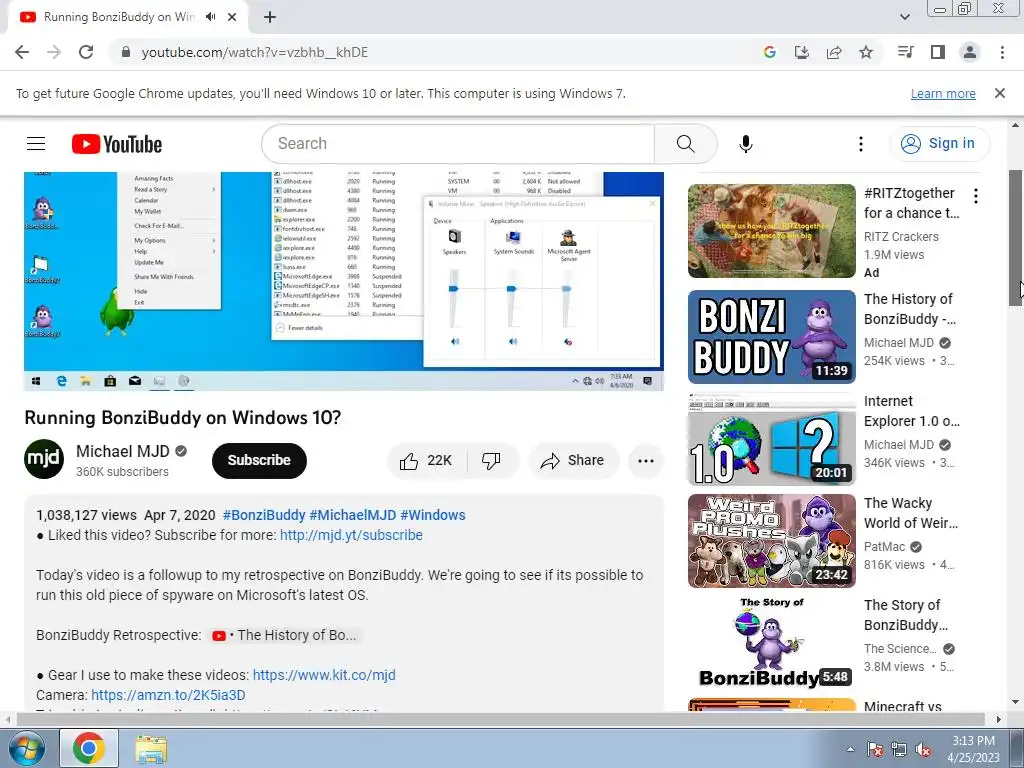
Task: Open The History of Bo... video chip
Action: pos(285,635)
